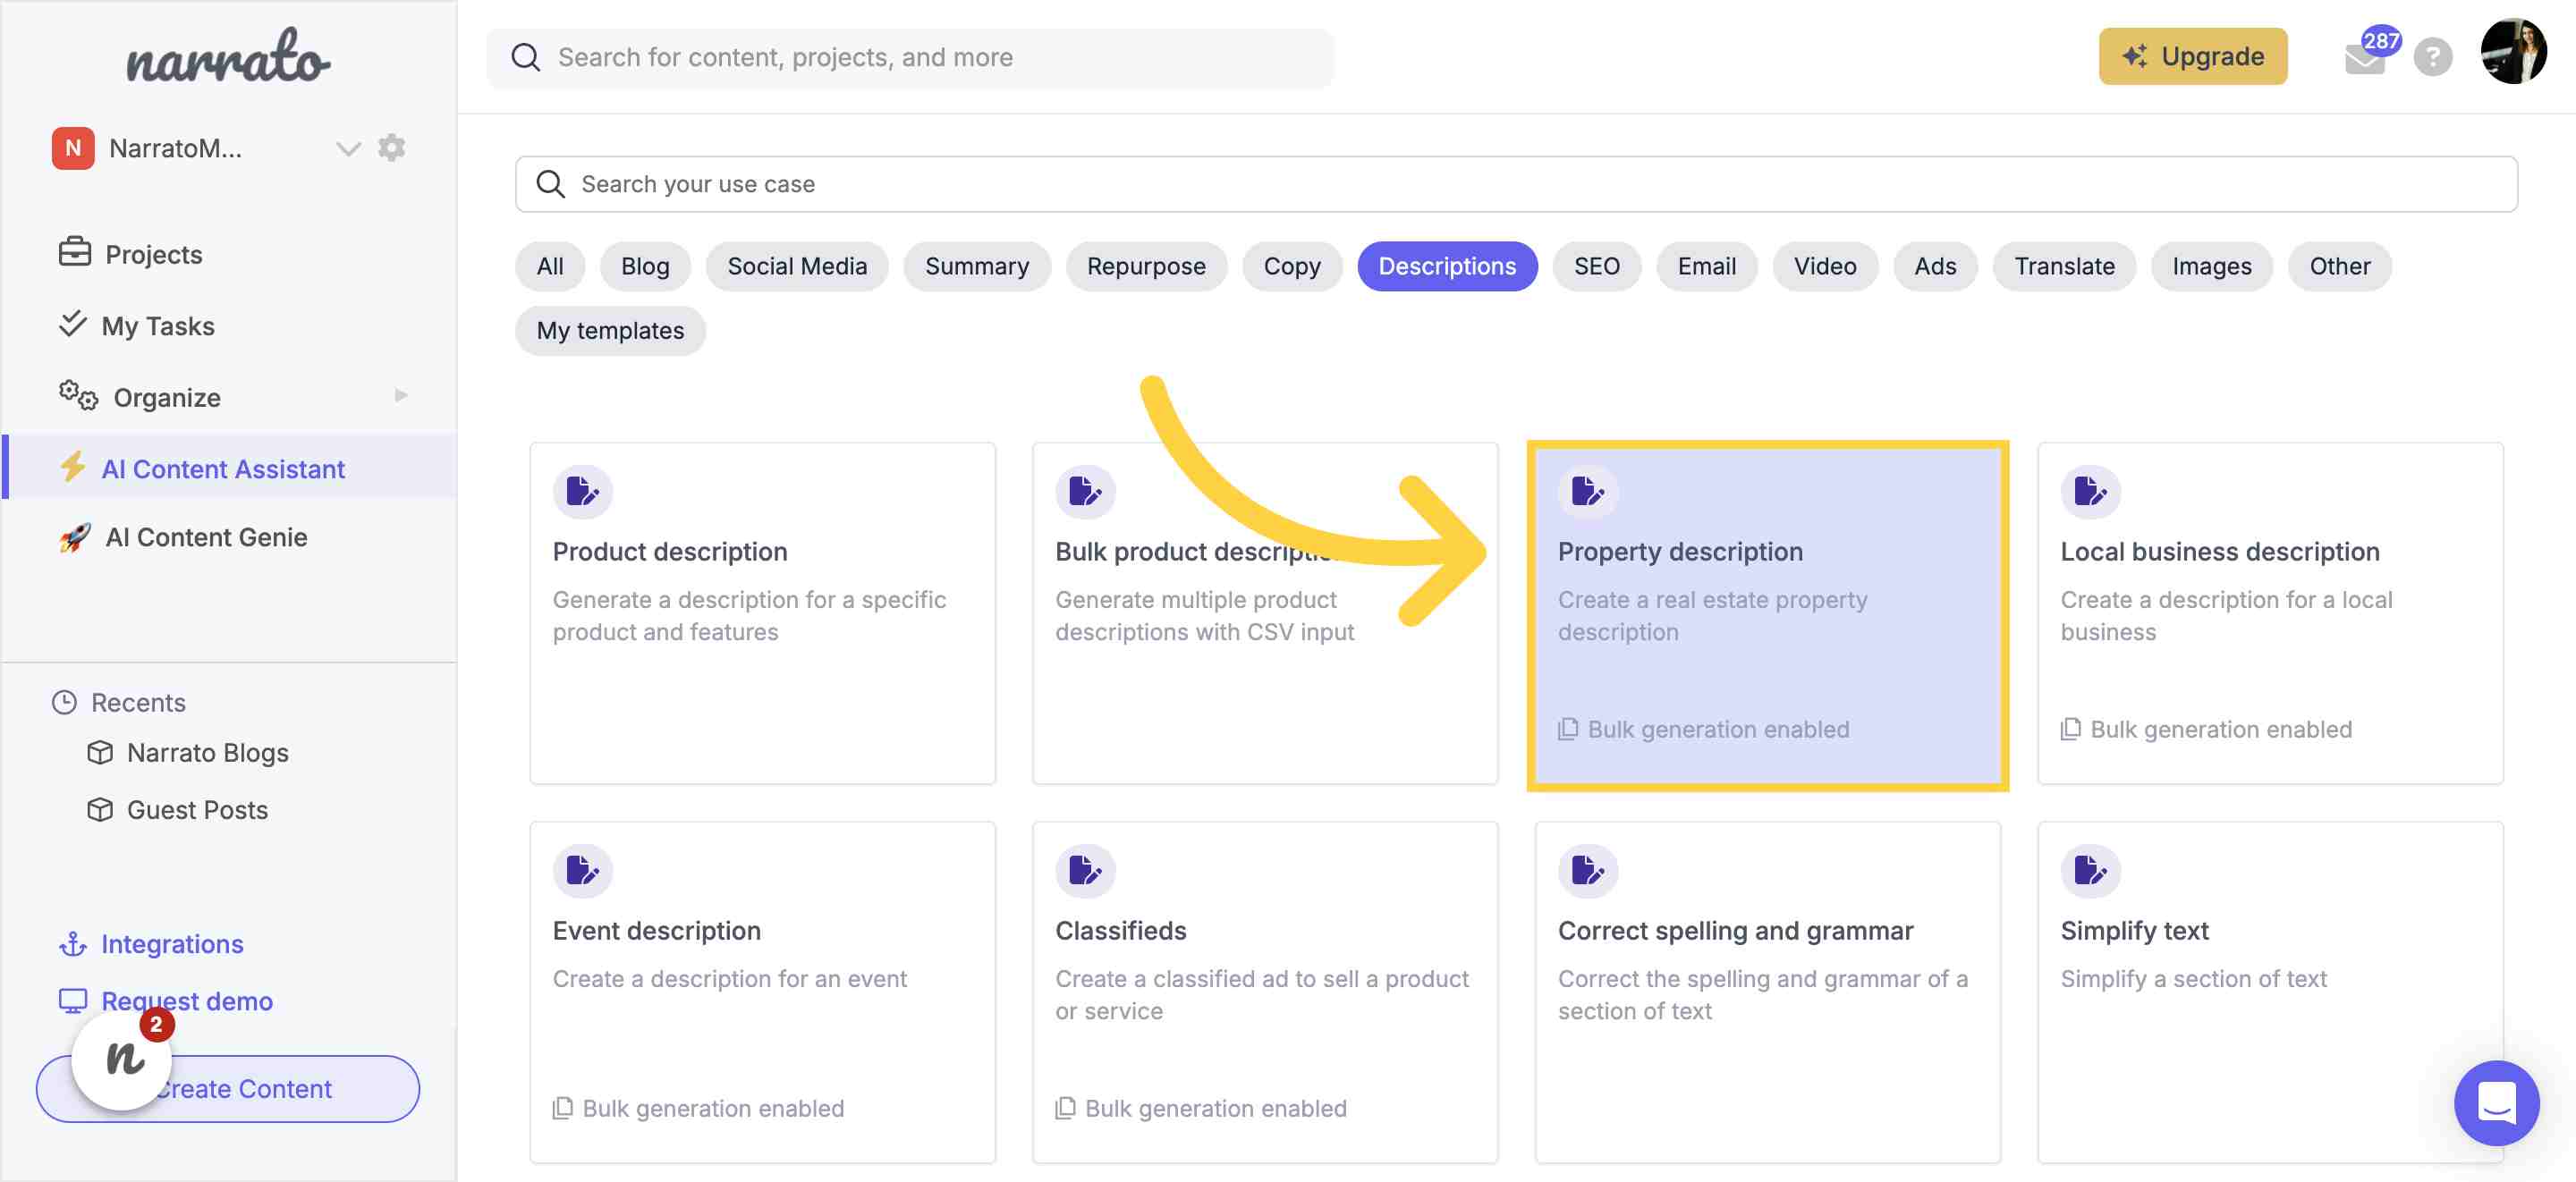Select the All filter tab
The image size is (2576, 1182).
[x=550, y=266]
